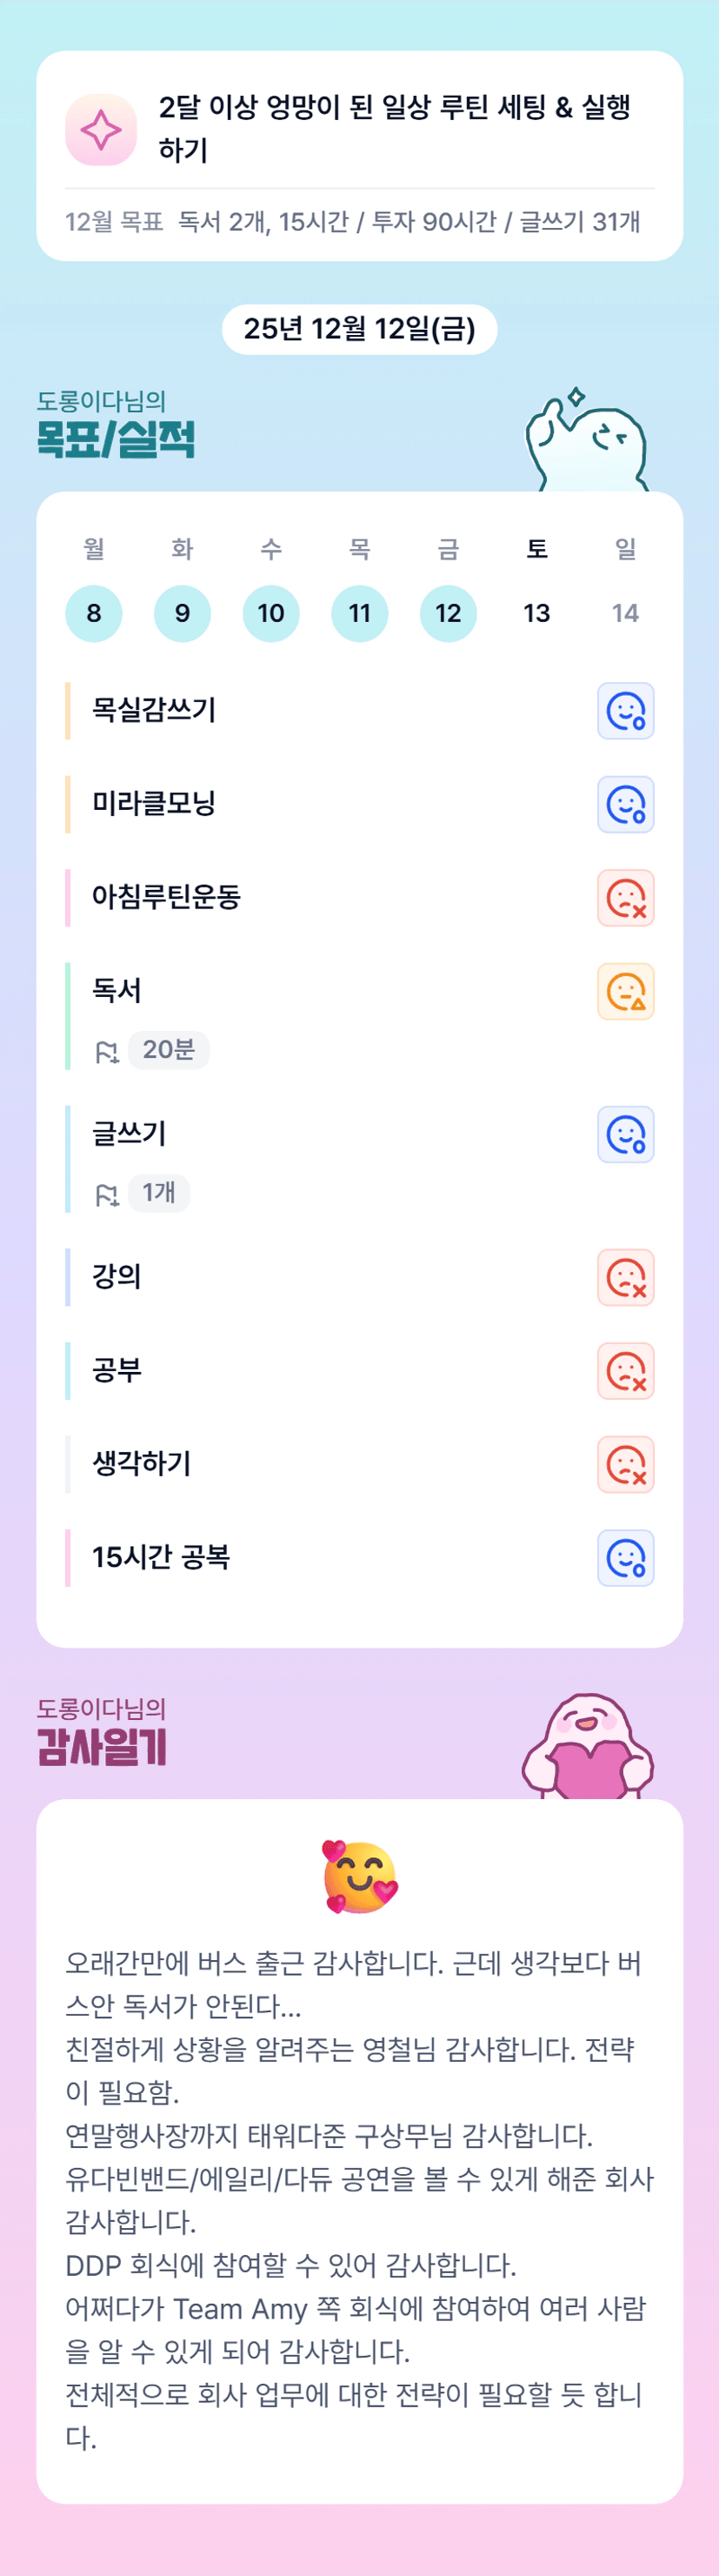The height and width of the screenshot is (2576, 719).
Task: Click the 1개 writing goal badge
Action: [x=159, y=1193]
